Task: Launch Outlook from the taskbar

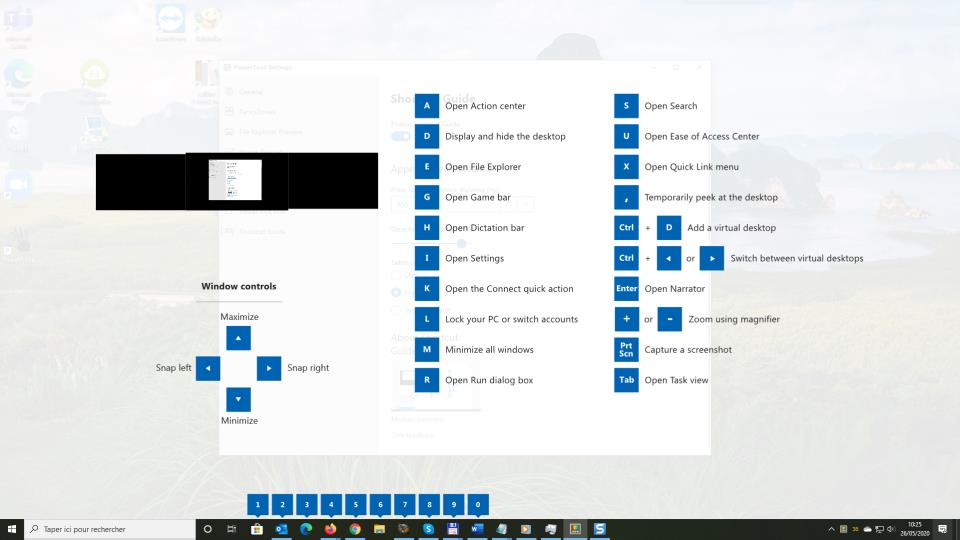Action: point(281,529)
